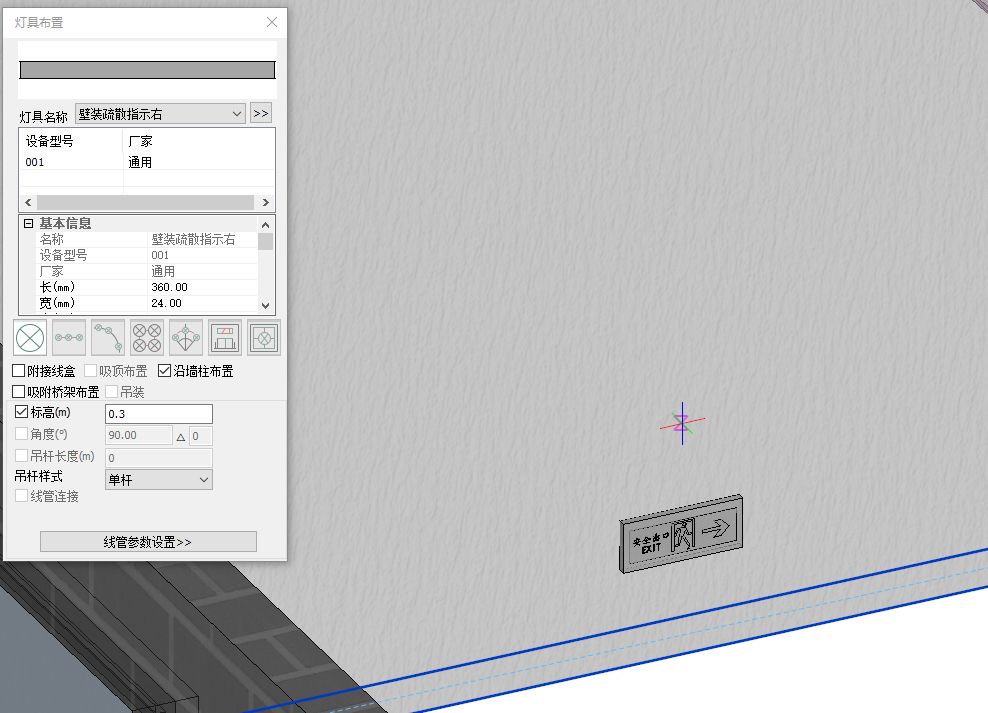Image resolution: width=988 pixels, height=713 pixels.
Task: Select the 001 通用 device row
Action: [90, 162]
